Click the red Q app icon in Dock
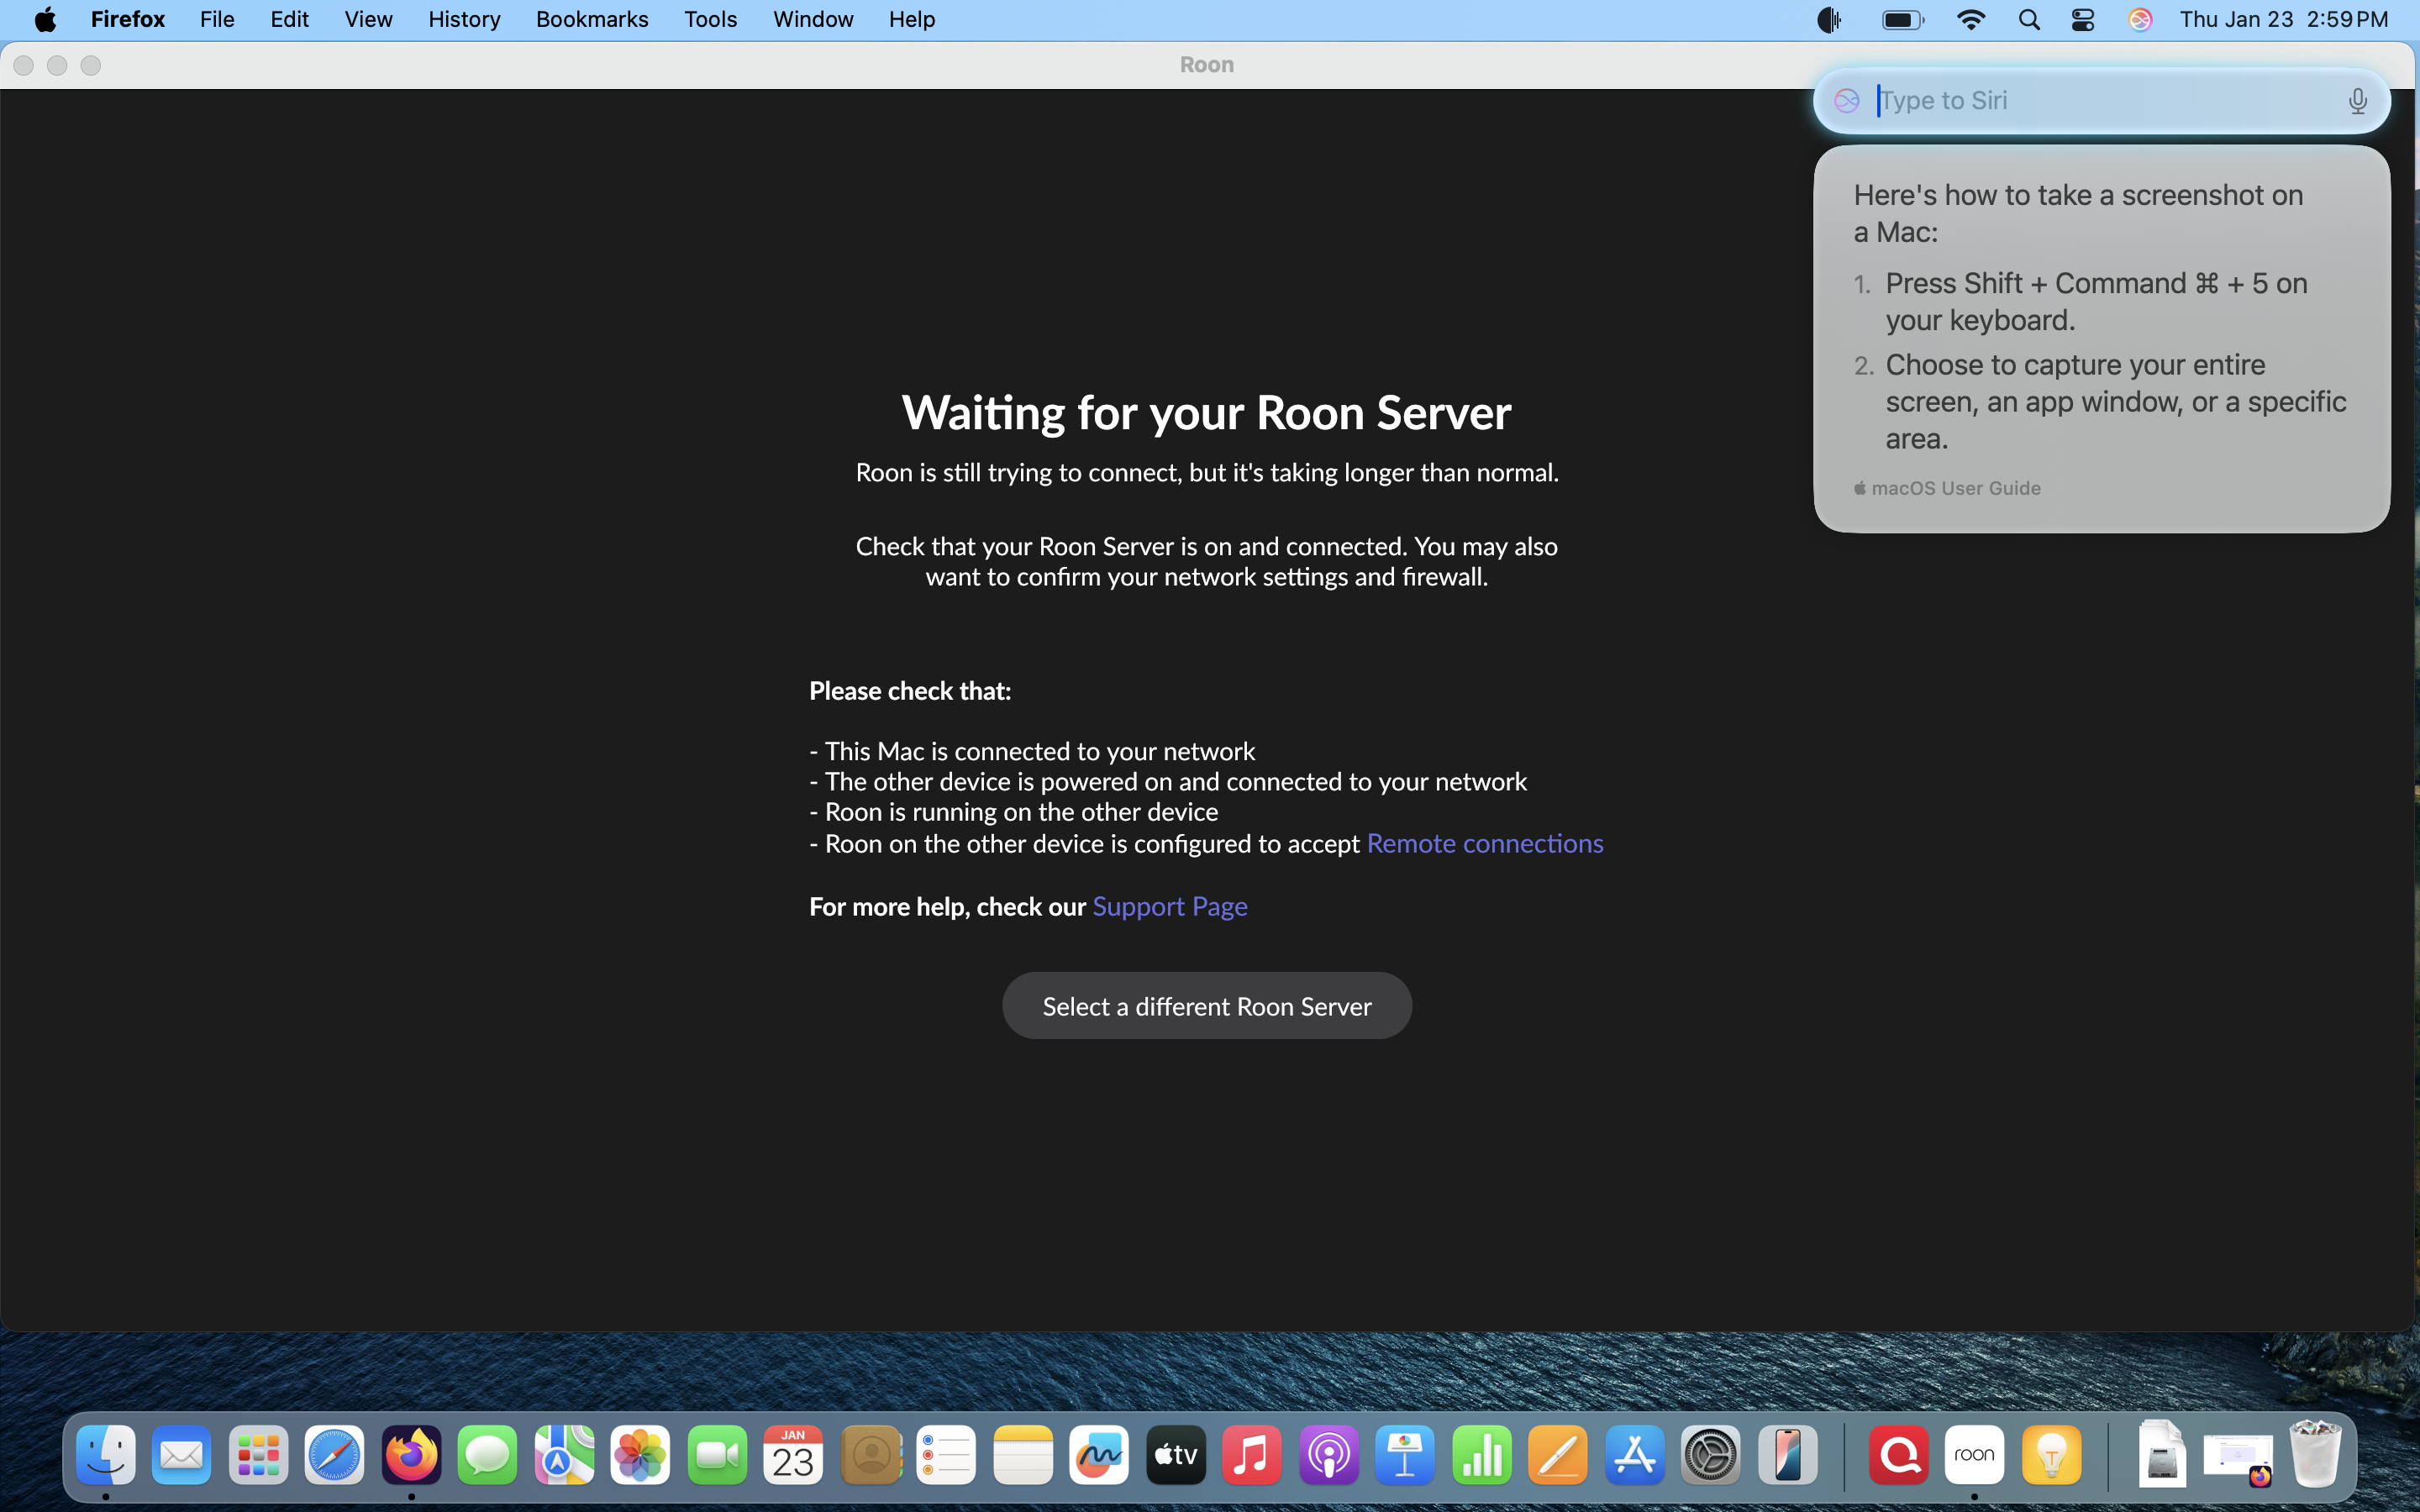This screenshot has width=2420, height=1512. [1898, 1454]
